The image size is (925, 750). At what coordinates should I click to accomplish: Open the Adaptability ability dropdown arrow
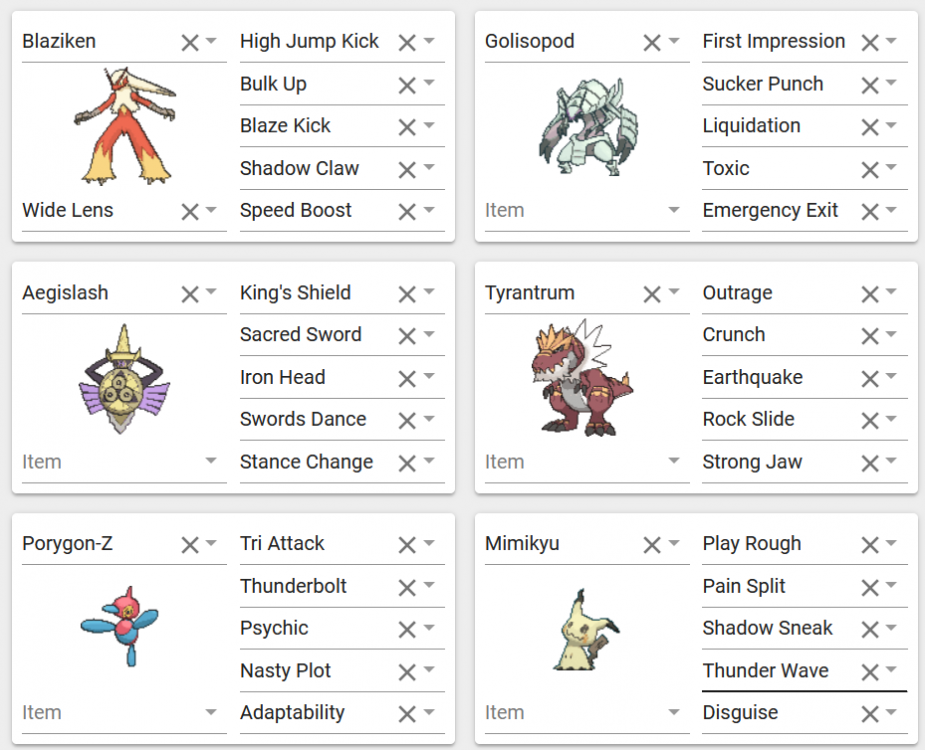429,712
